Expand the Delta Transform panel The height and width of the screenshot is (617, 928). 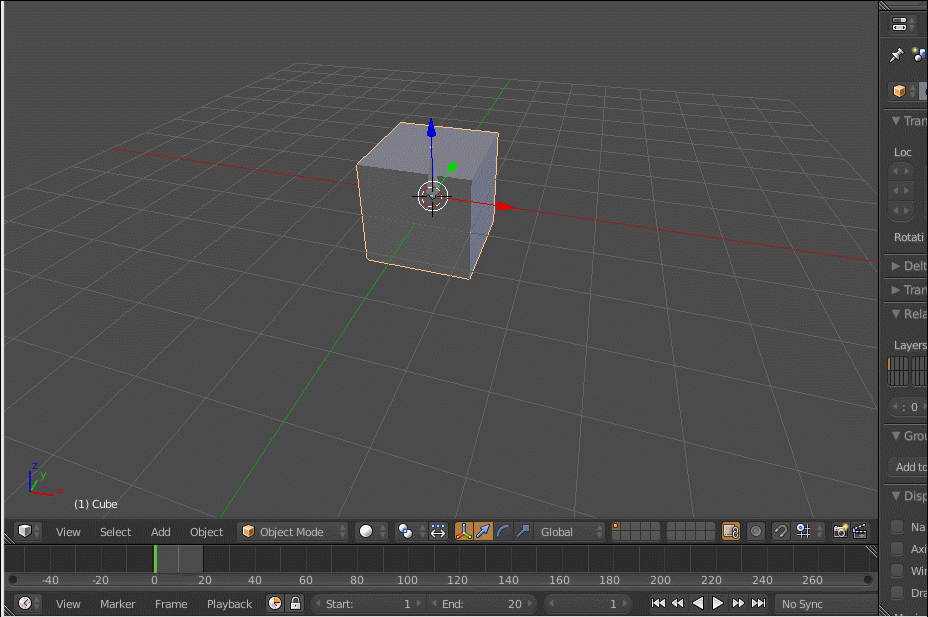click(x=896, y=266)
